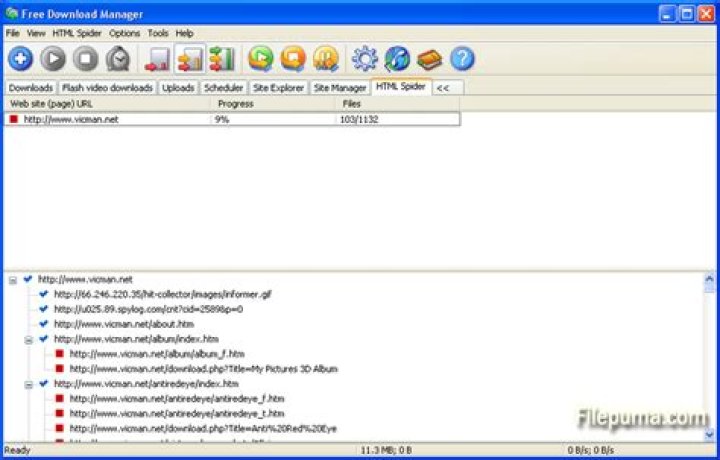Switch to the Site Explorer tab

(x=278, y=88)
